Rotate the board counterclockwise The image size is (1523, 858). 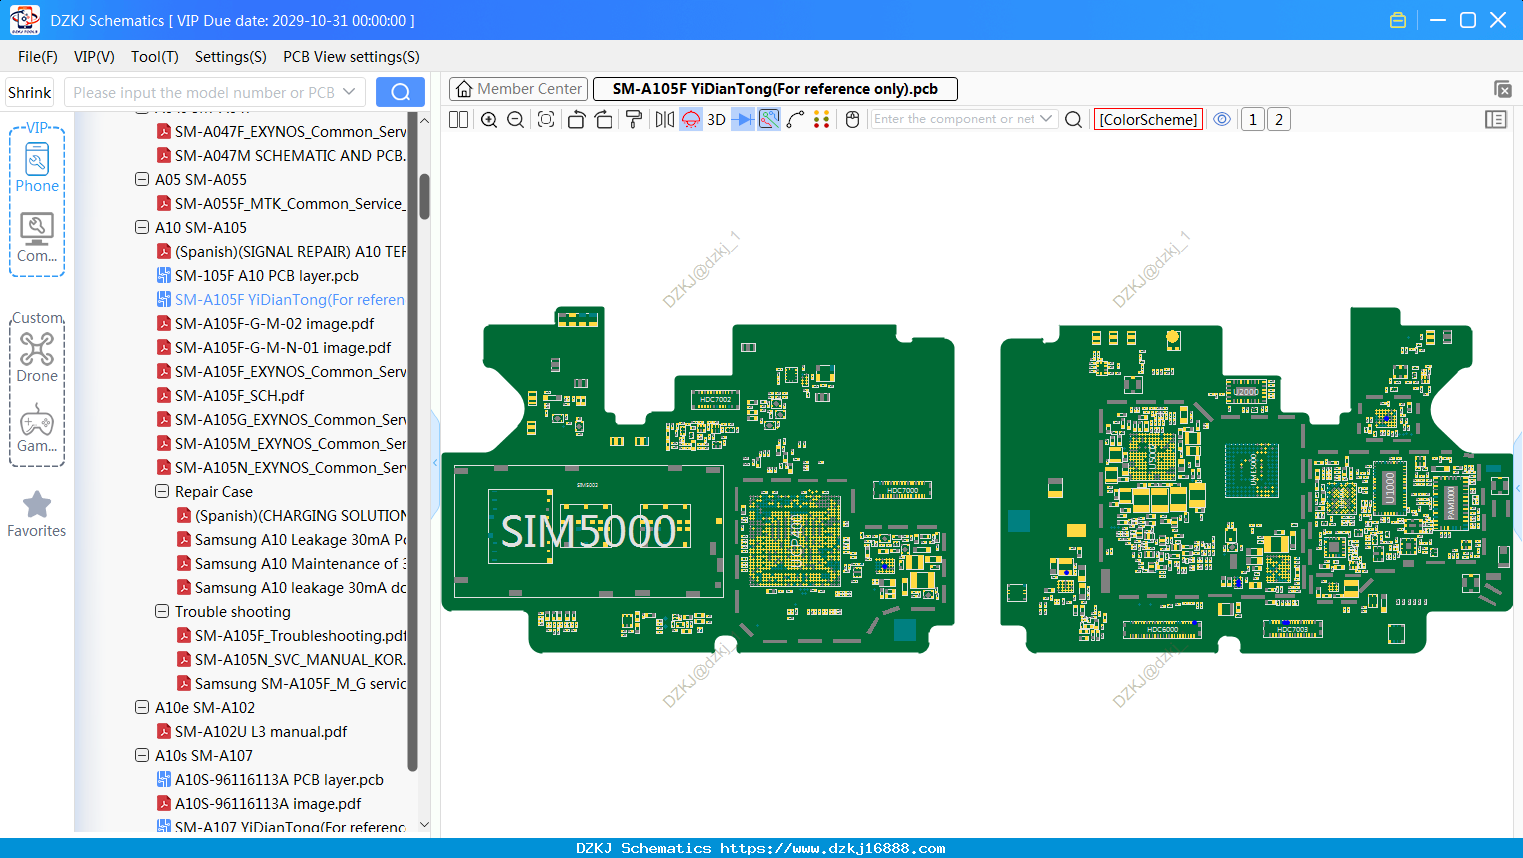[x=576, y=119]
